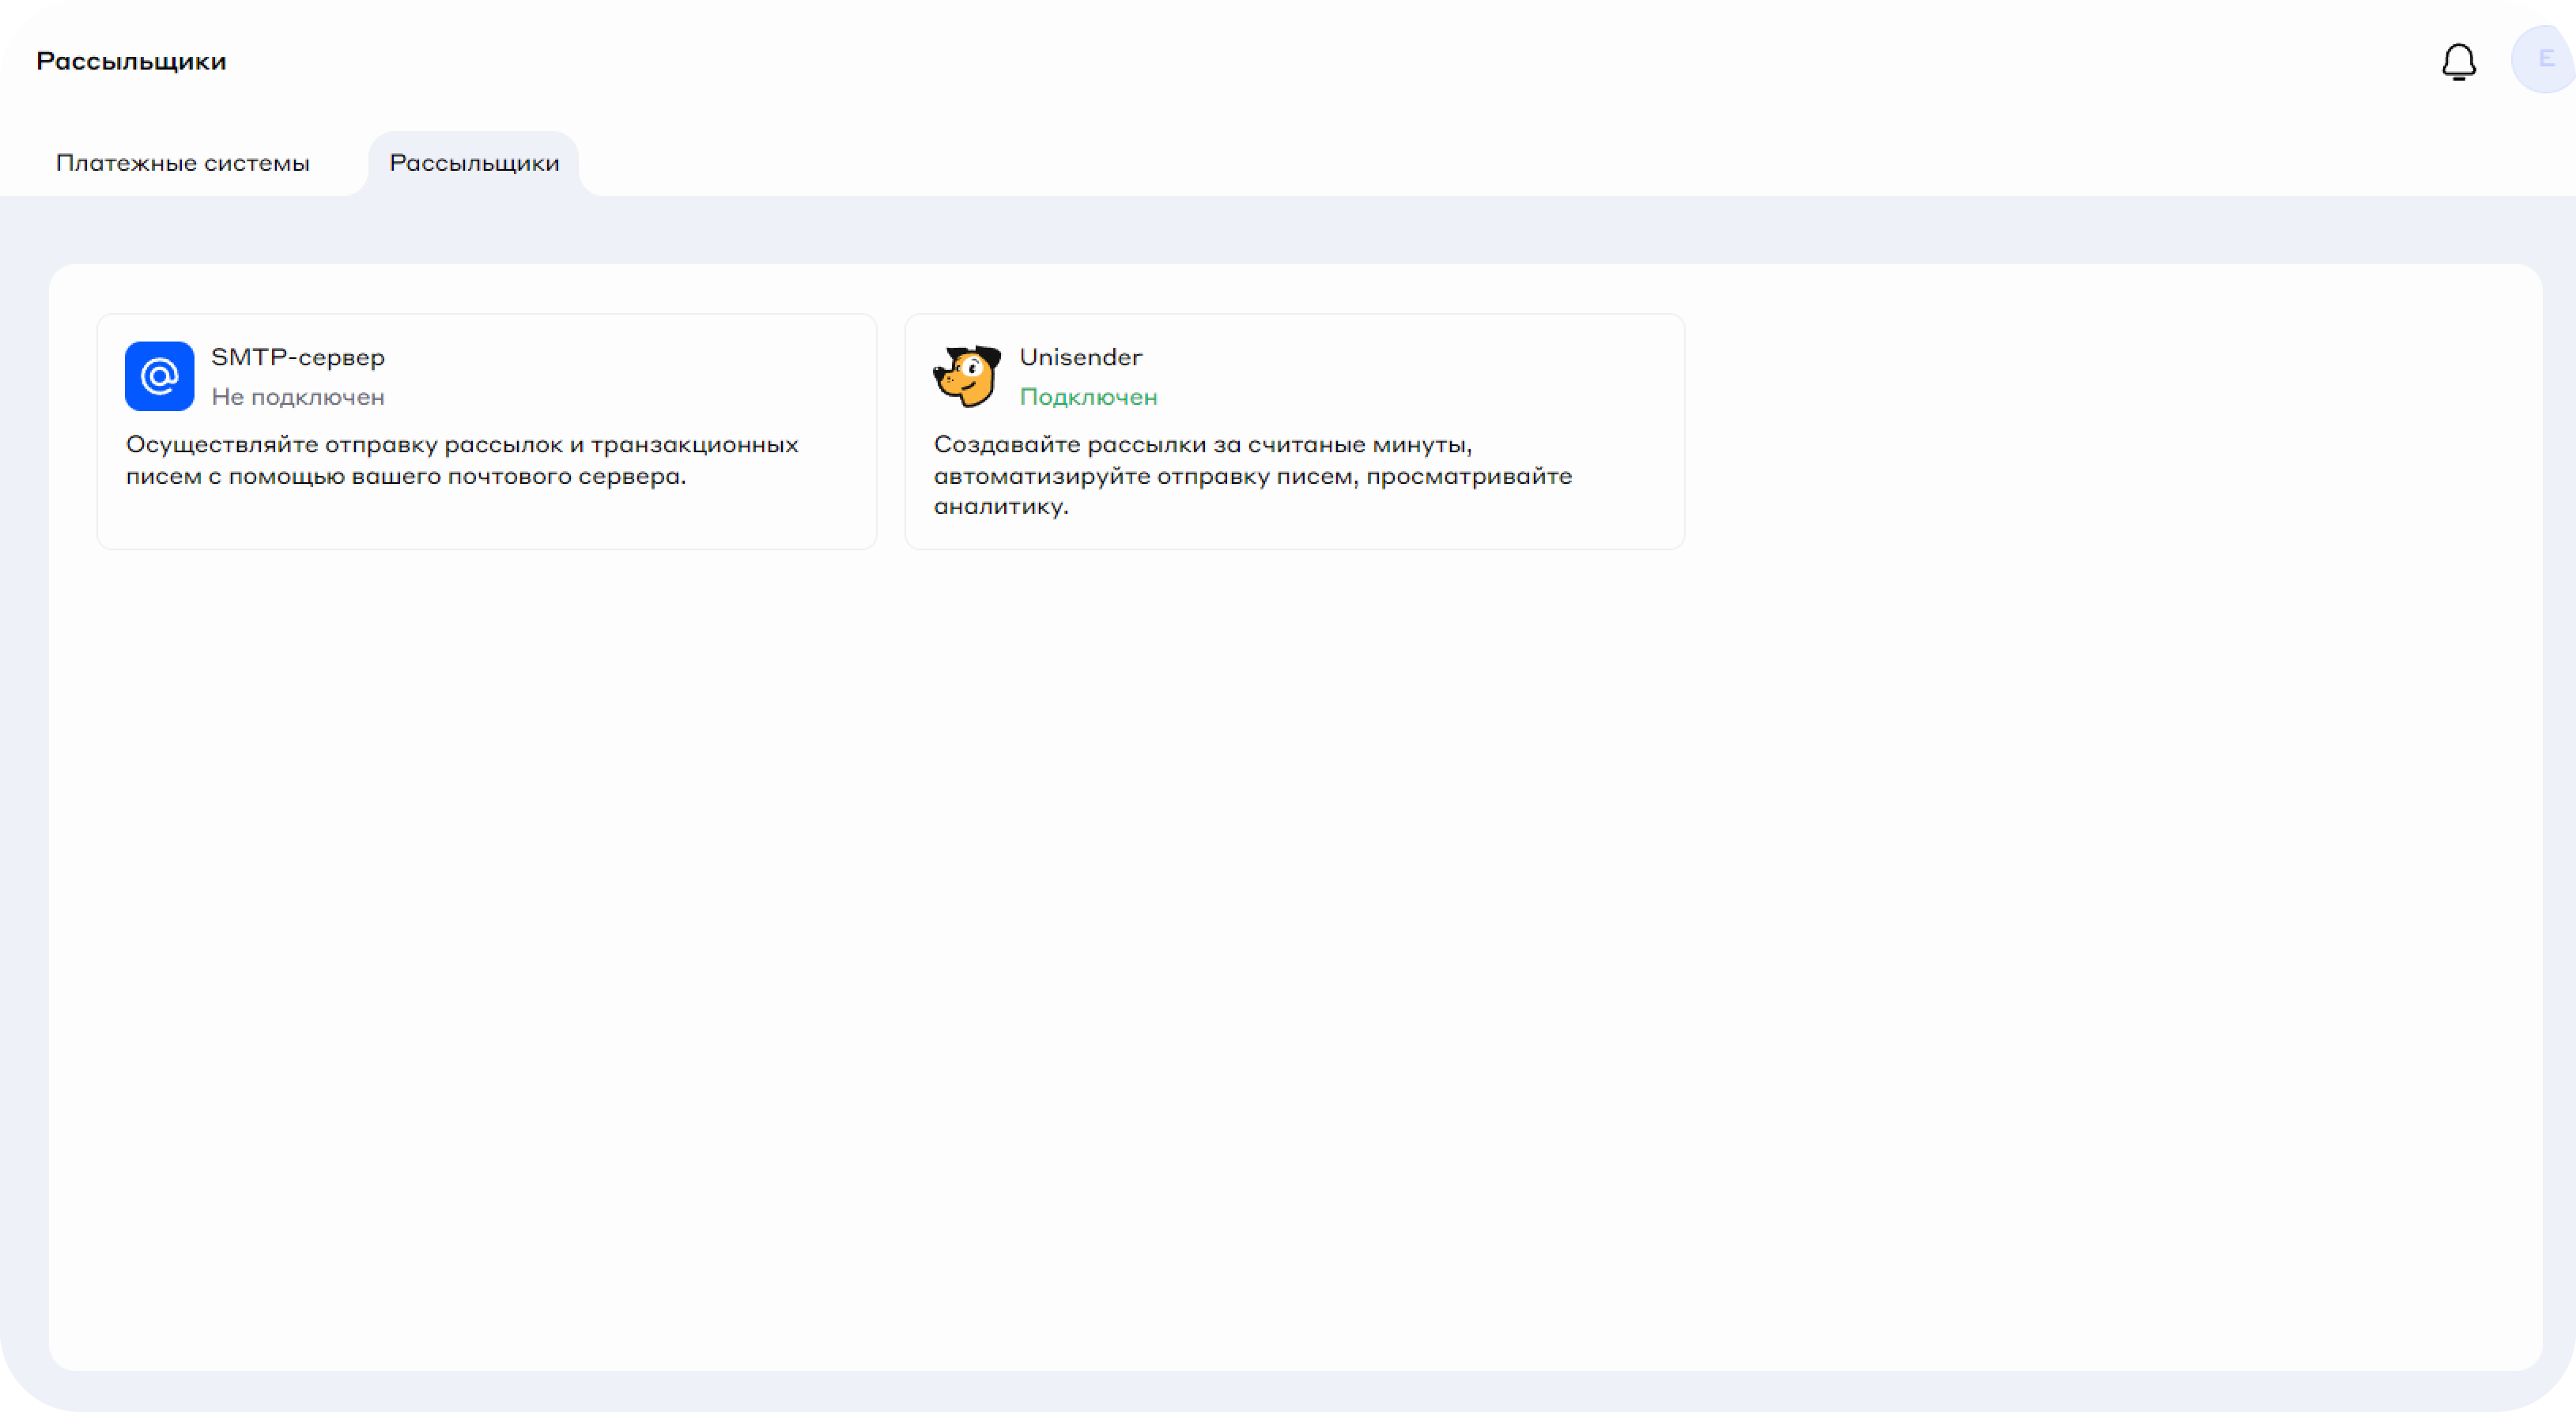
Task: Click the blue @ SMTP server icon
Action: 159,376
